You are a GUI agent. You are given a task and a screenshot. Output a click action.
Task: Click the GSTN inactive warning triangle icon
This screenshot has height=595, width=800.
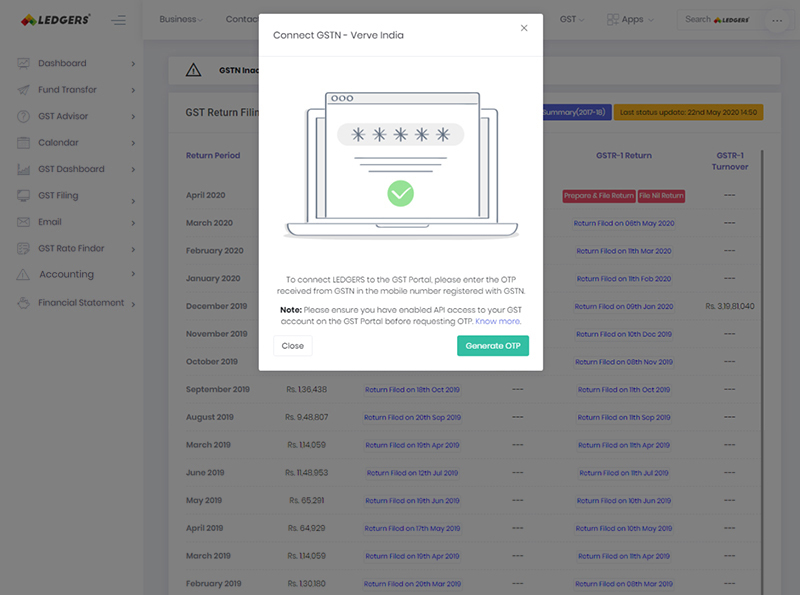(193, 70)
